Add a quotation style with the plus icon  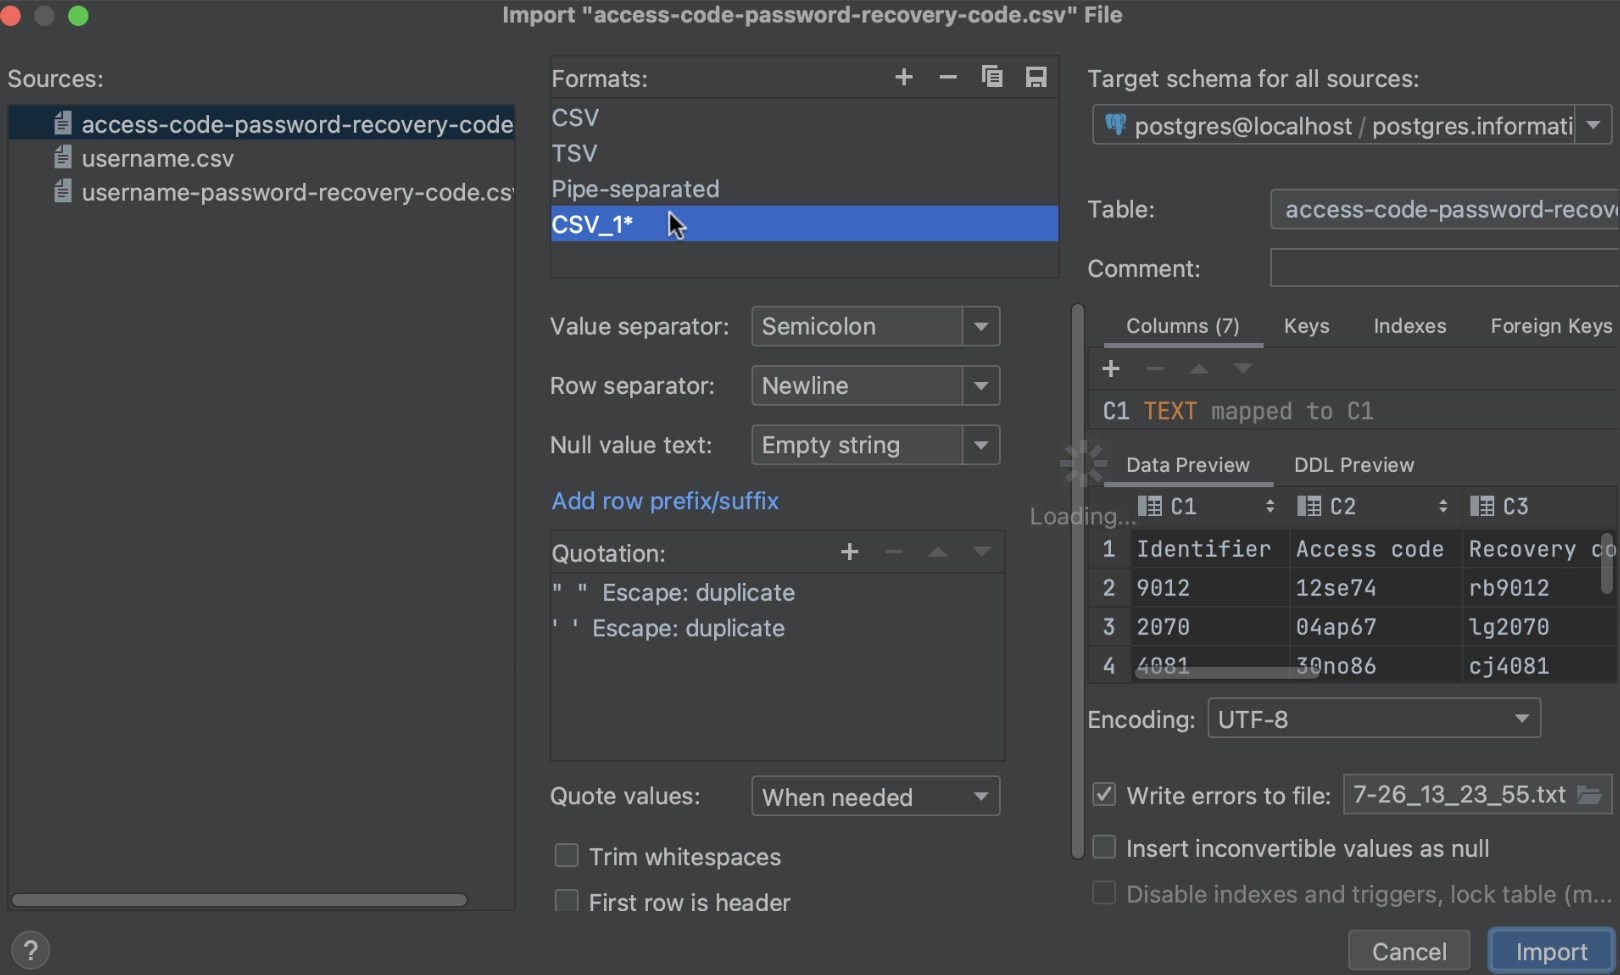tap(849, 551)
